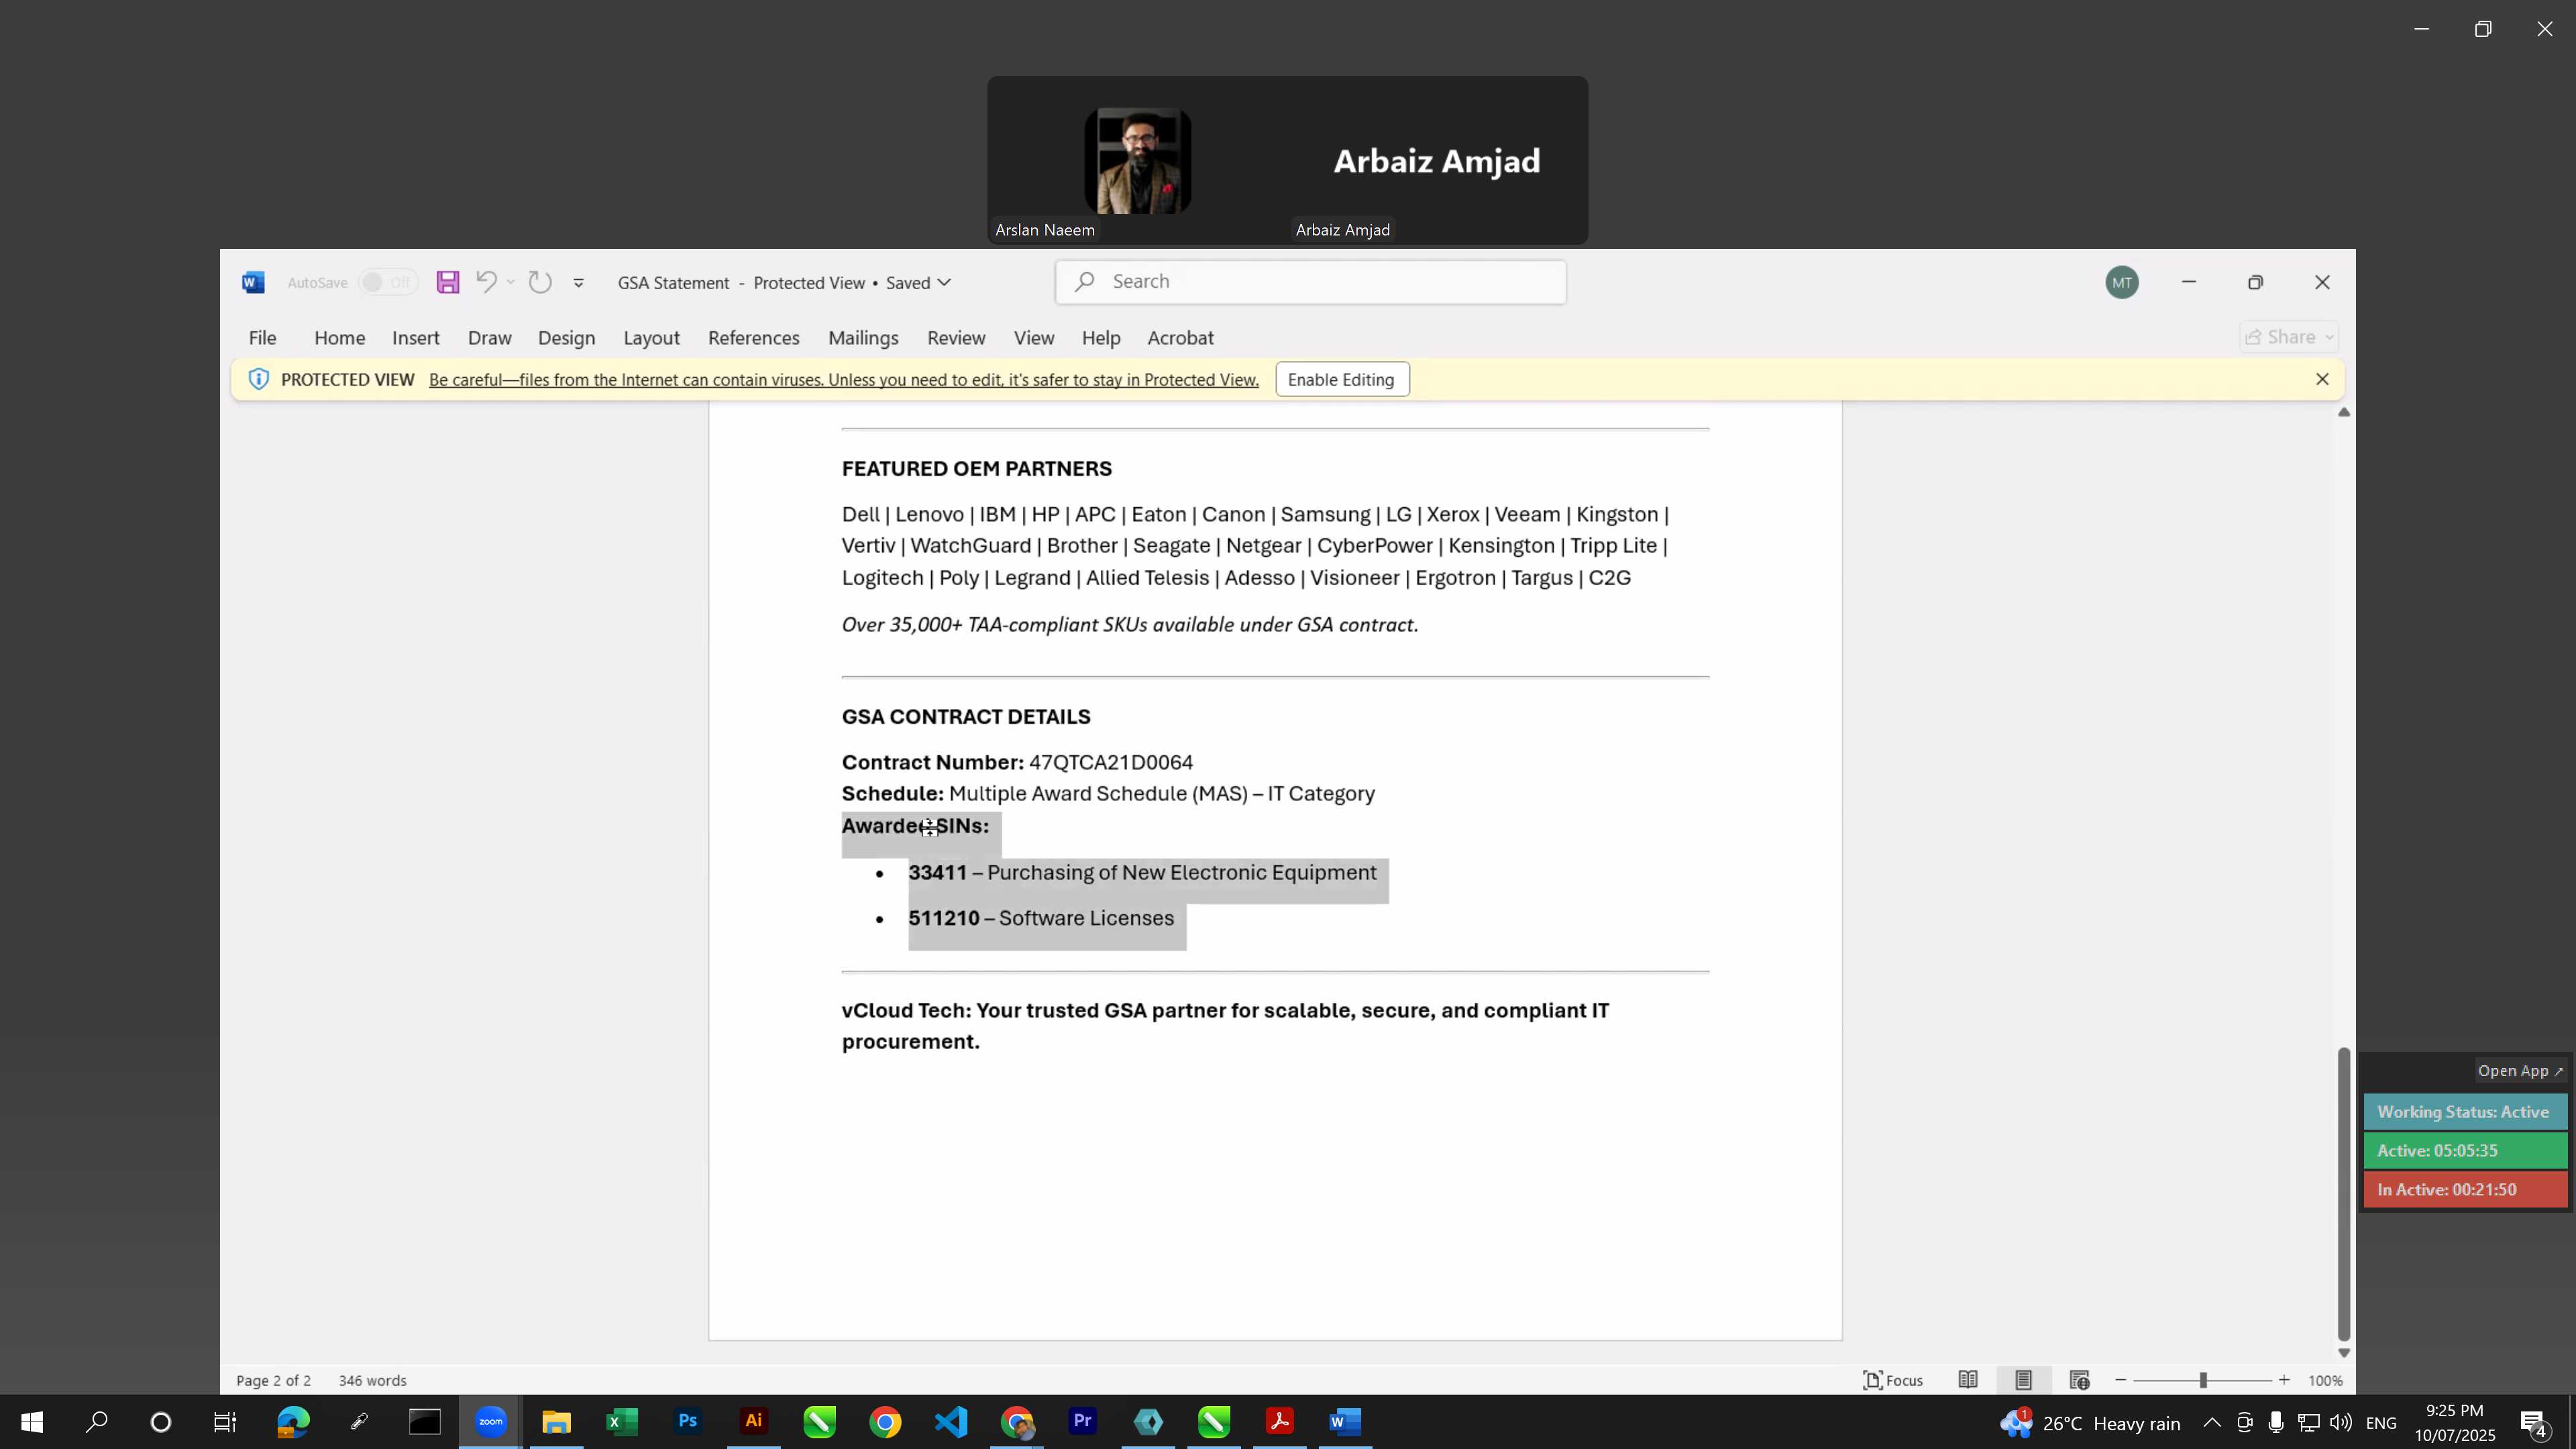Image resolution: width=2576 pixels, height=1449 pixels.
Task: Click the zoom slider handle
Action: tap(2203, 1380)
